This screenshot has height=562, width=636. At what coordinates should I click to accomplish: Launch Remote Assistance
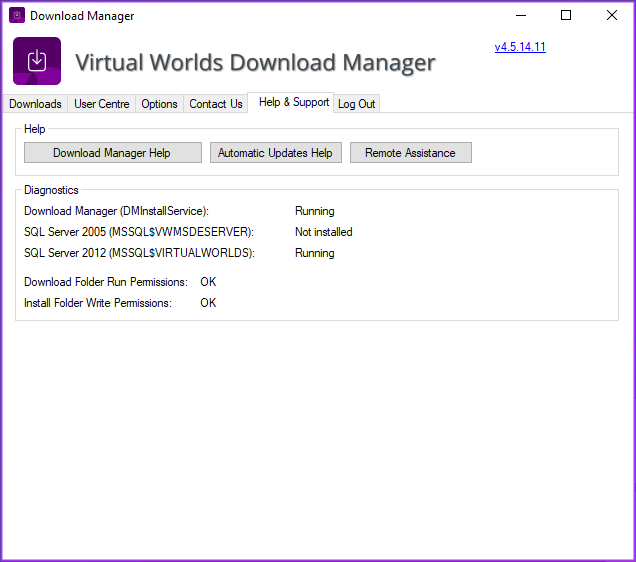pos(411,152)
